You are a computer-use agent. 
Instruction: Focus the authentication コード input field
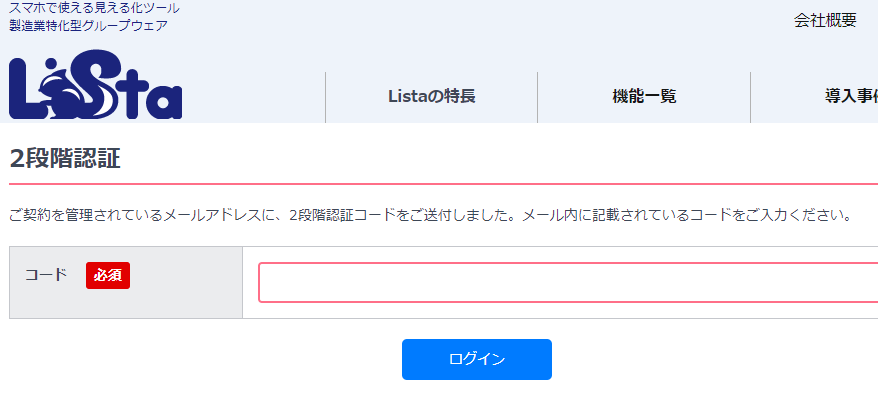pos(568,282)
